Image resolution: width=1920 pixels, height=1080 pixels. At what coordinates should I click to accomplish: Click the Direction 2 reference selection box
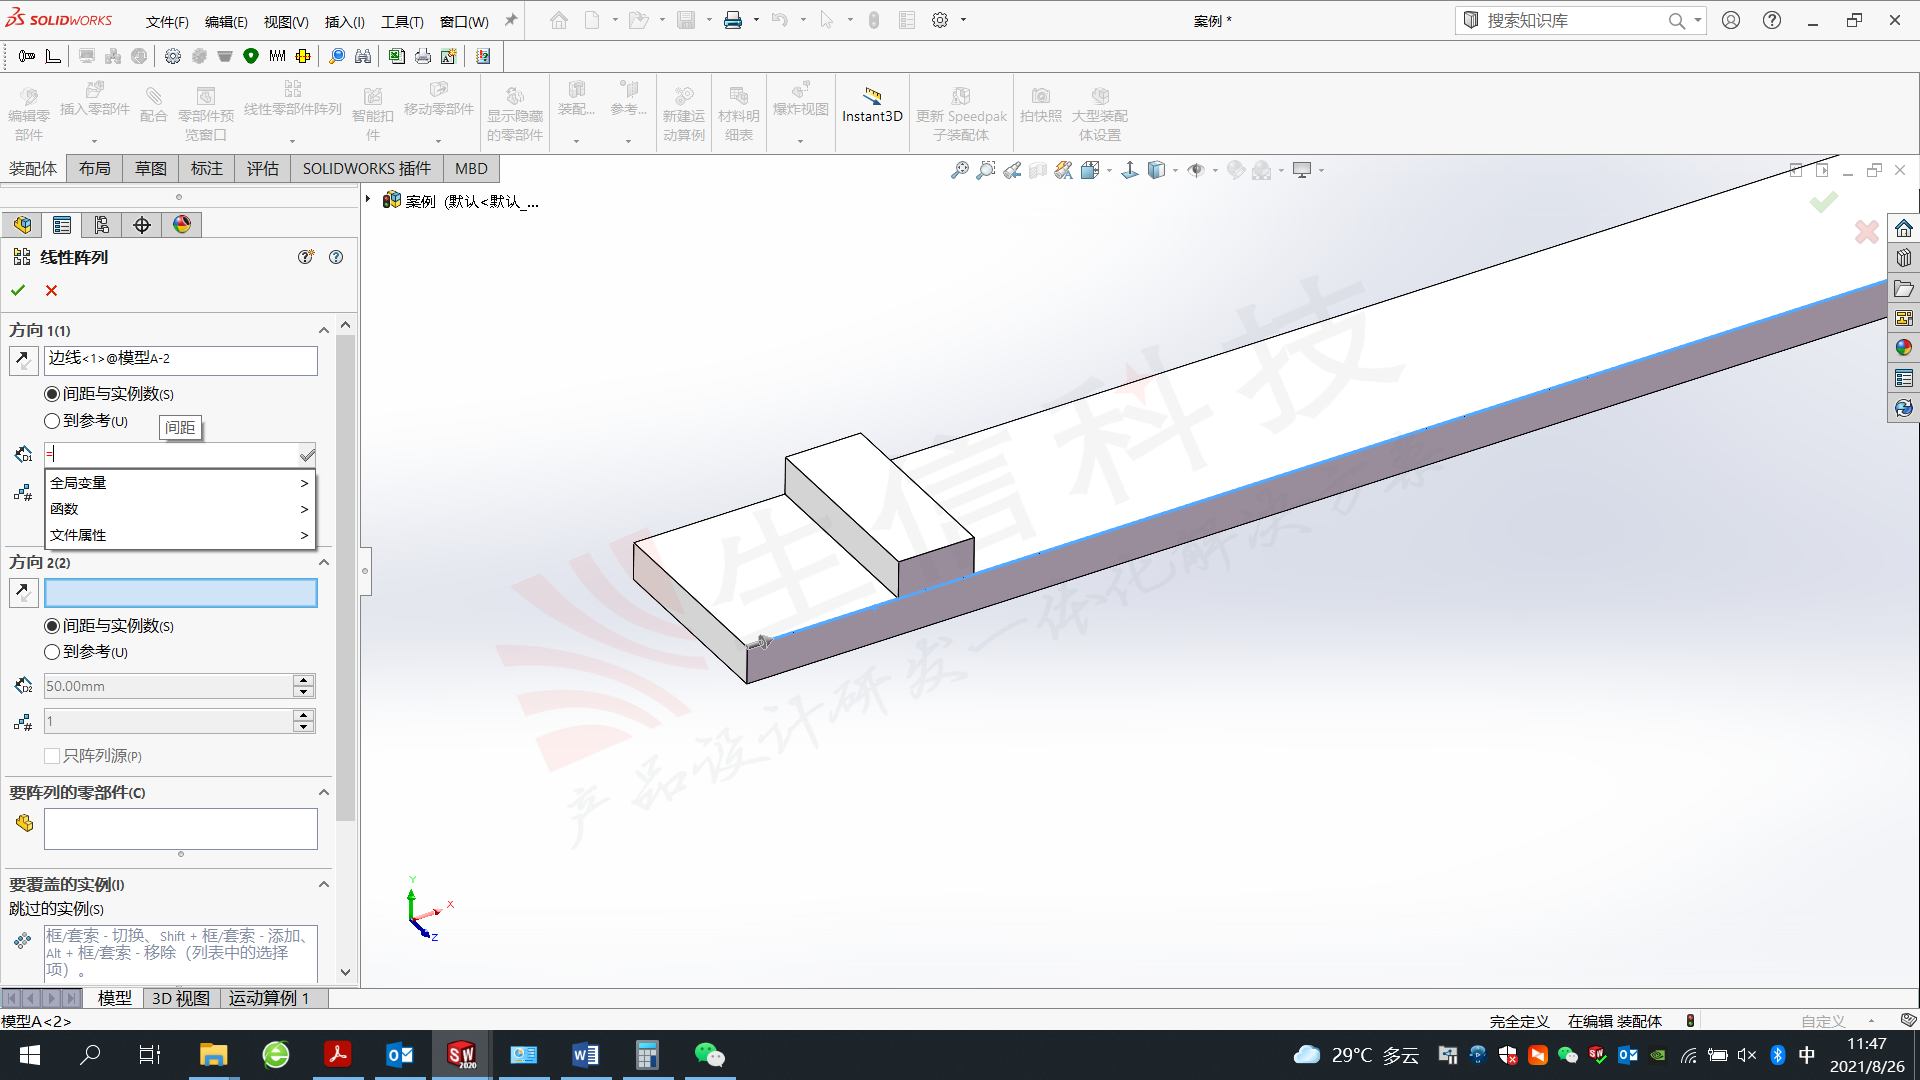[x=181, y=593]
